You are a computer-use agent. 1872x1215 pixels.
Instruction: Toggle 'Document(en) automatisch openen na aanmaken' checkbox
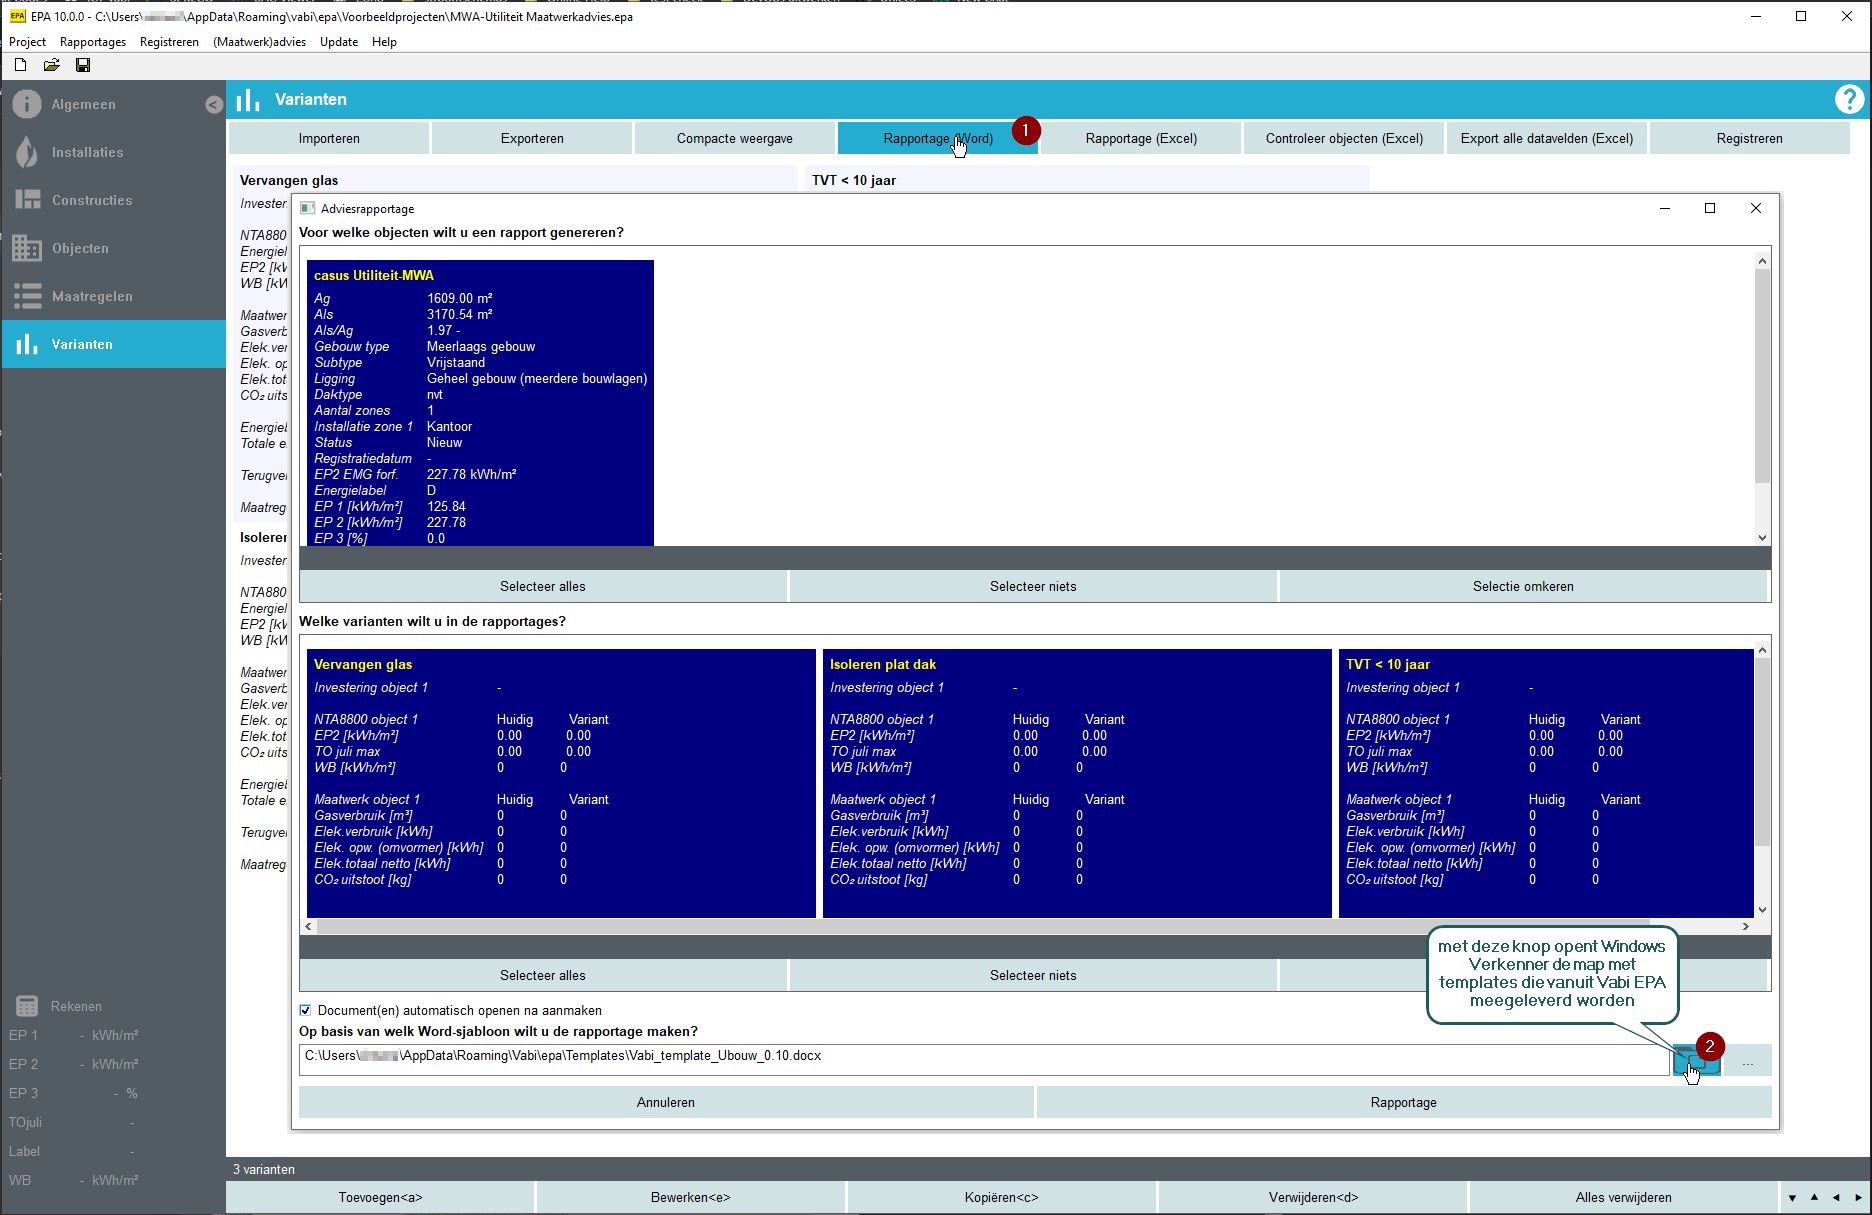pos(306,1010)
